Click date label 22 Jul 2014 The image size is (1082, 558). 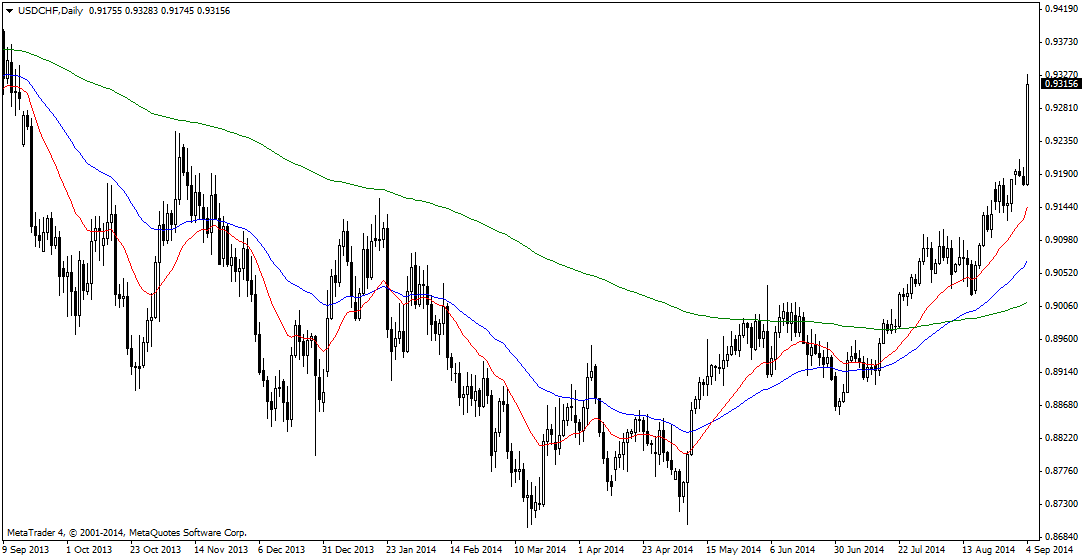click(x=924, y=550)
